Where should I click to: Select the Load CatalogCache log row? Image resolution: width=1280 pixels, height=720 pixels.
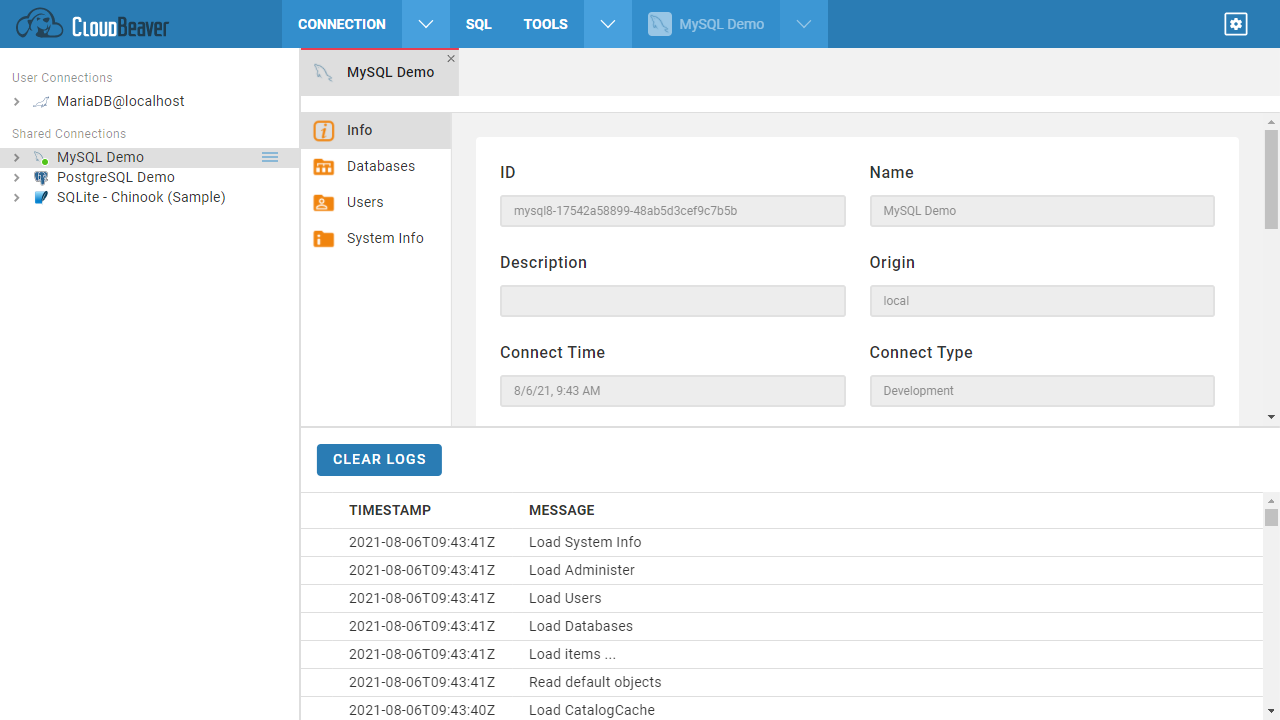782,709
